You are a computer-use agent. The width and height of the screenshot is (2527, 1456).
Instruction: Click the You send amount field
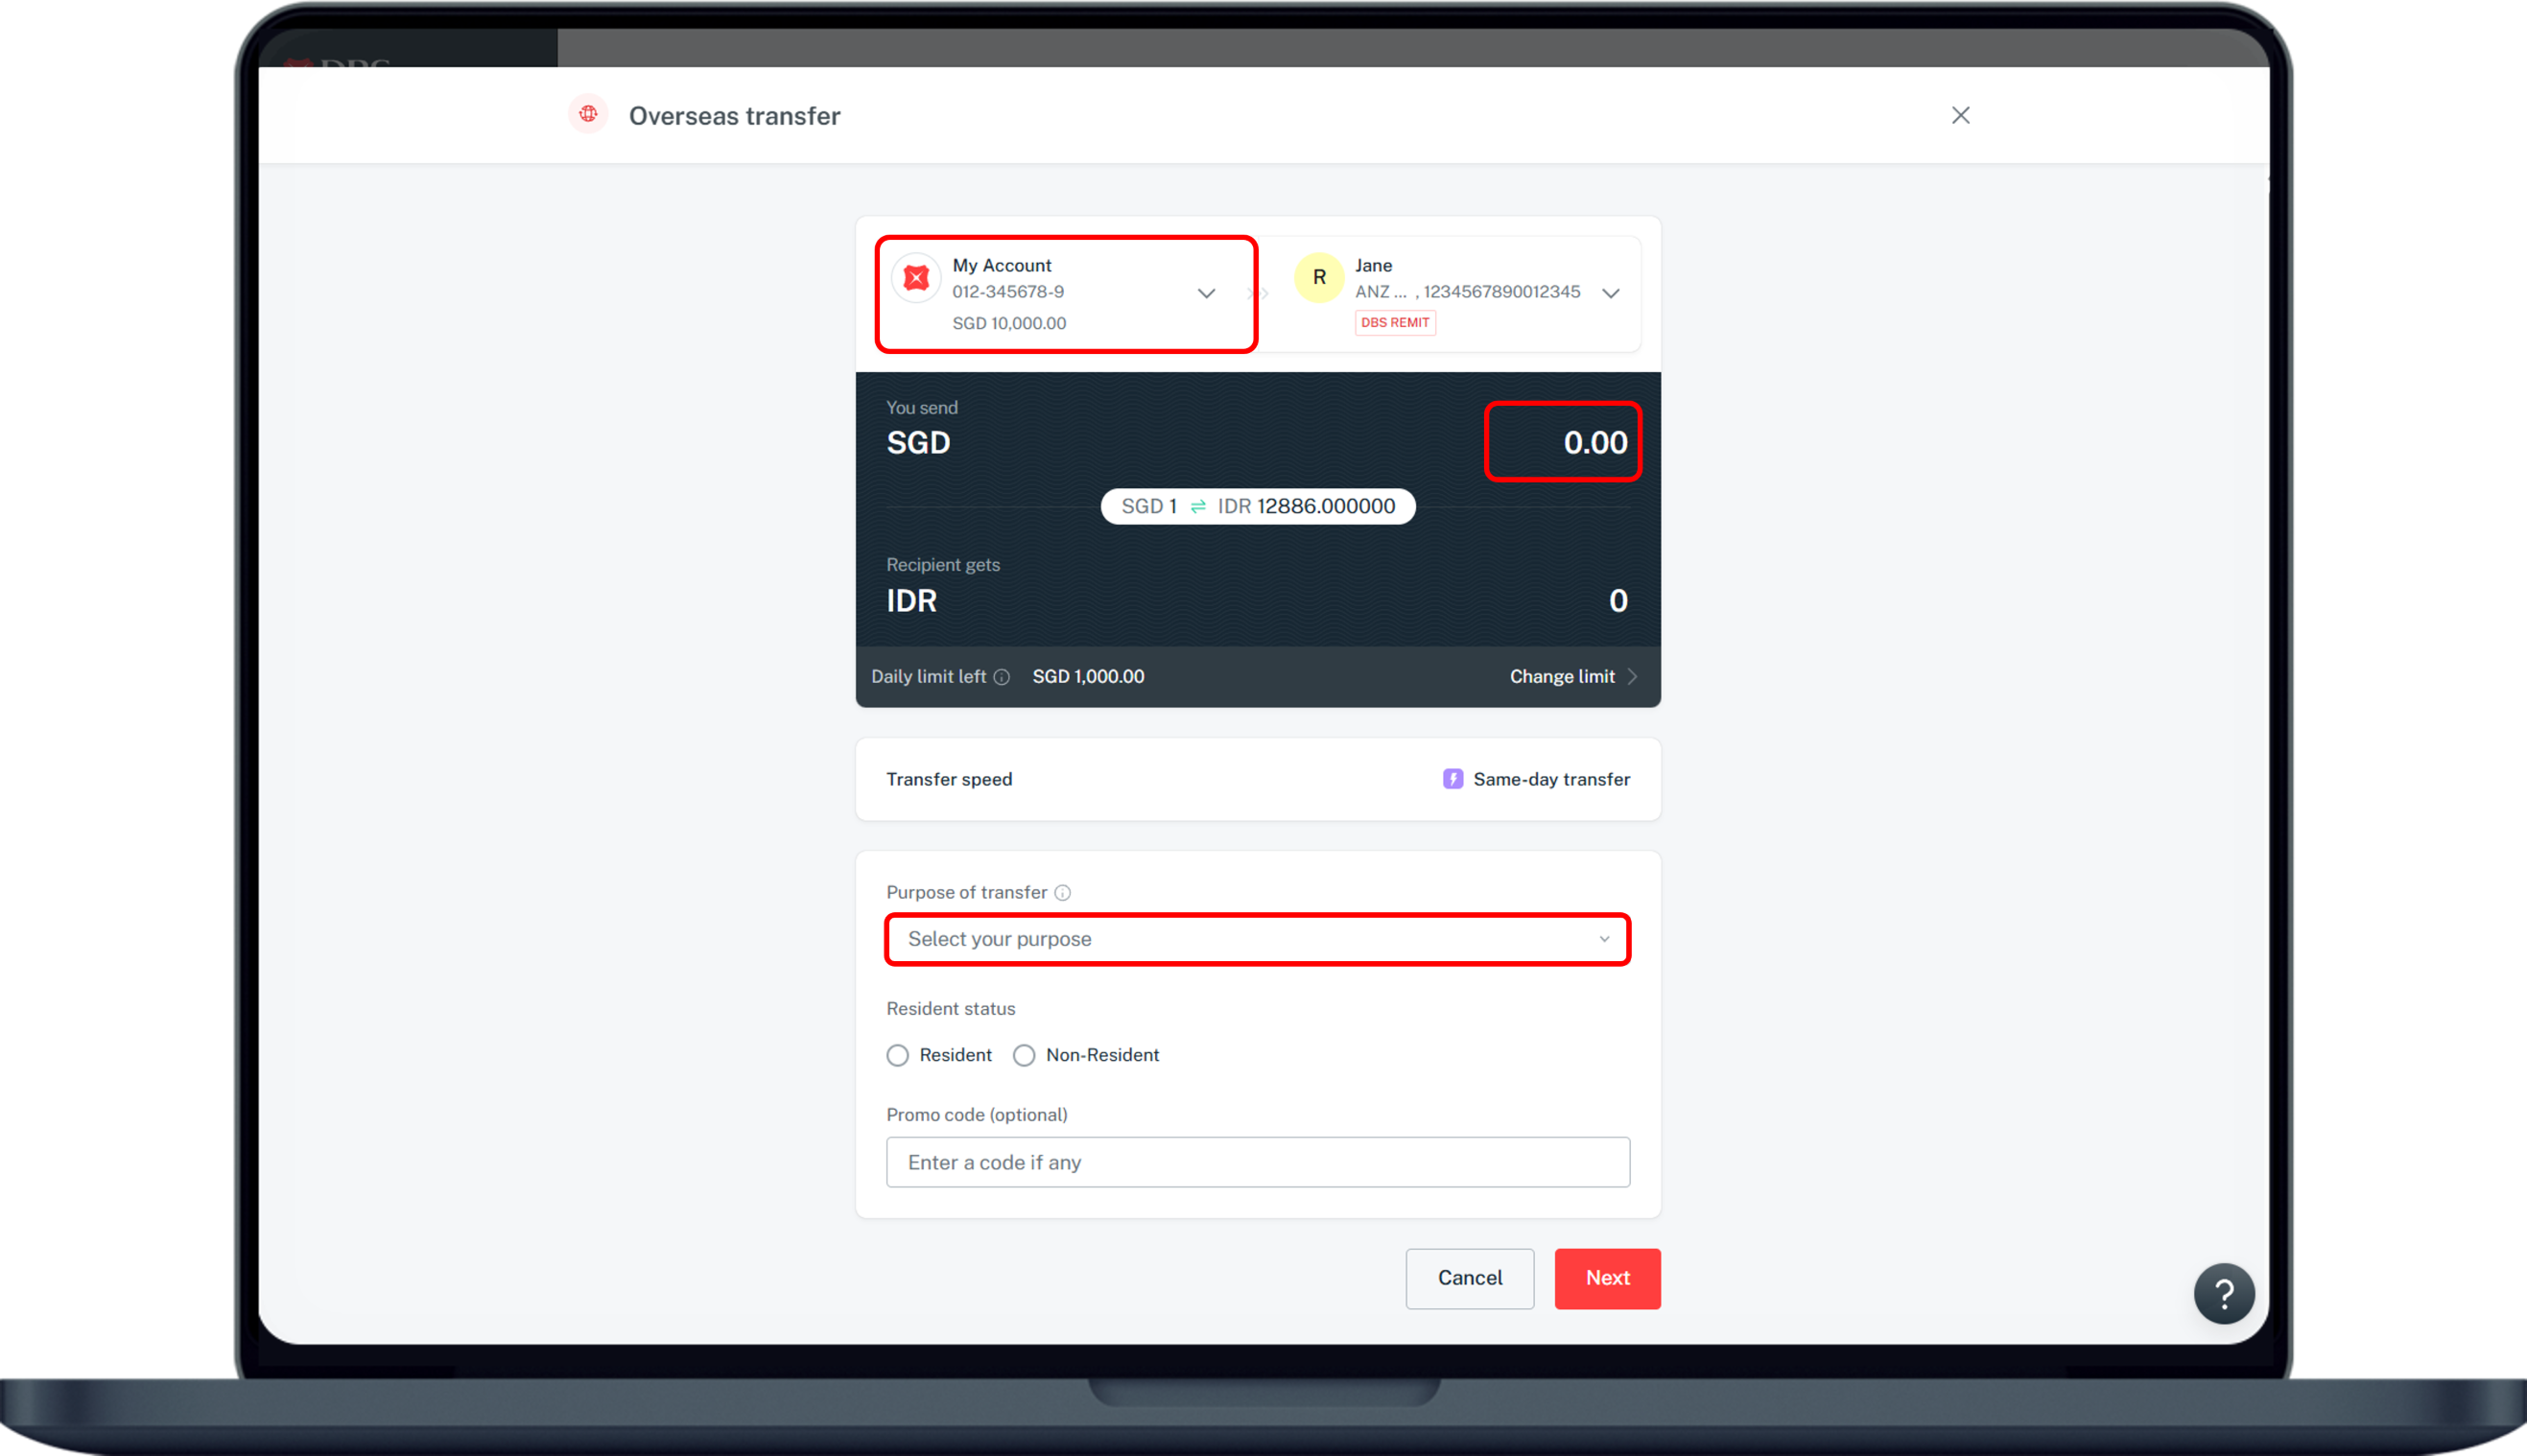1563,442
